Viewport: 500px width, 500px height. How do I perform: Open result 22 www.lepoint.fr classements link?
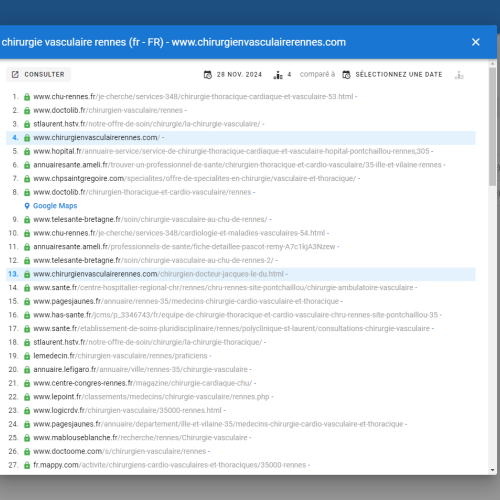point(151,397)
